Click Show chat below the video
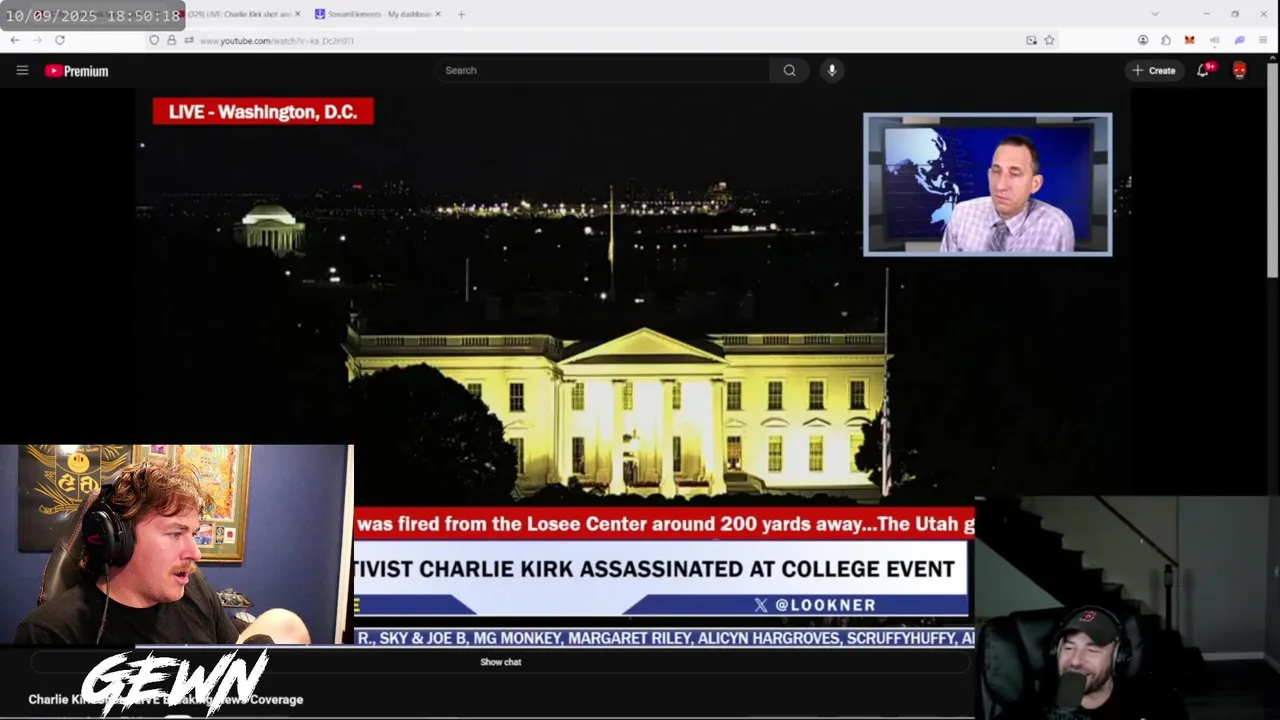The image size is (1280, 720). (x=501, y=662)
